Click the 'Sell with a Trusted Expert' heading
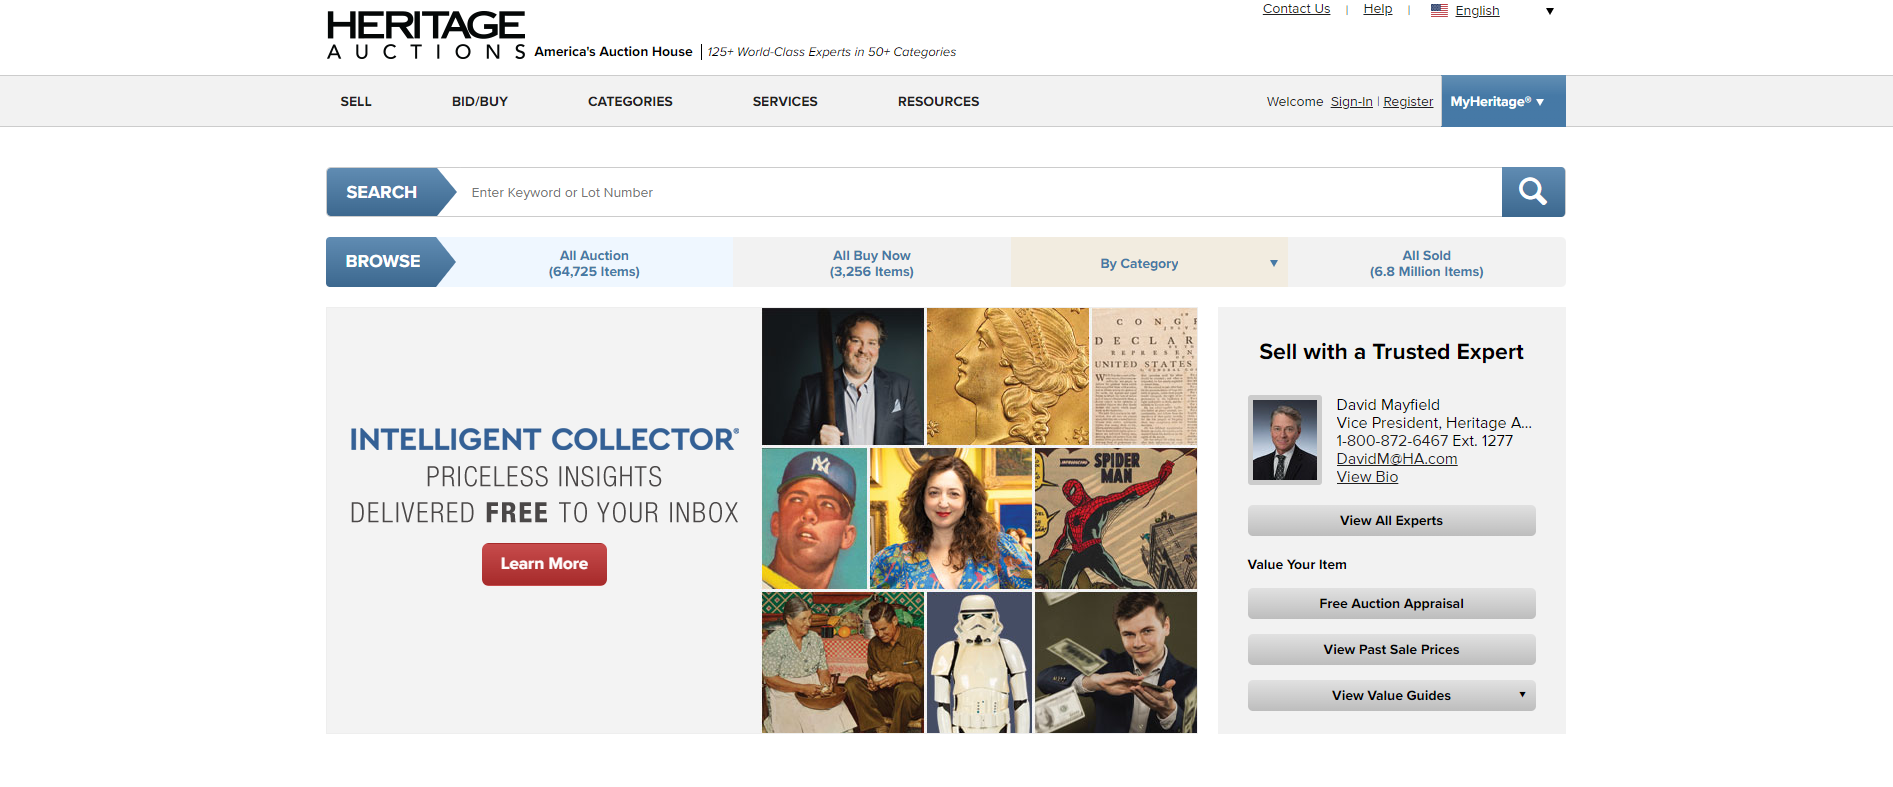This screenshot has width=1893, height=787. [1391, 352]
